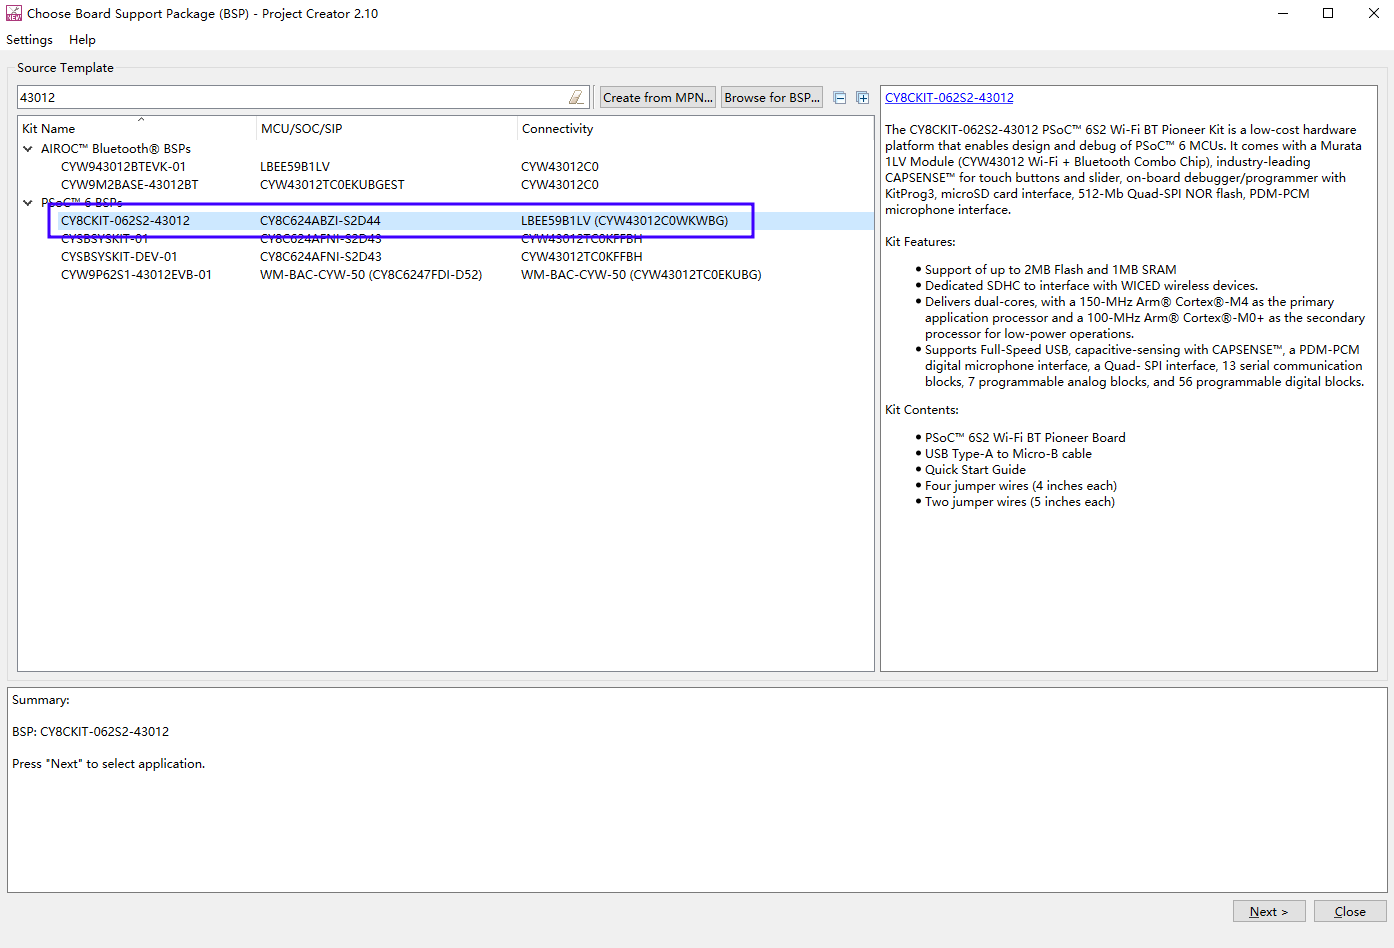Minimize the Project Creator window

tap(1282, 13)
